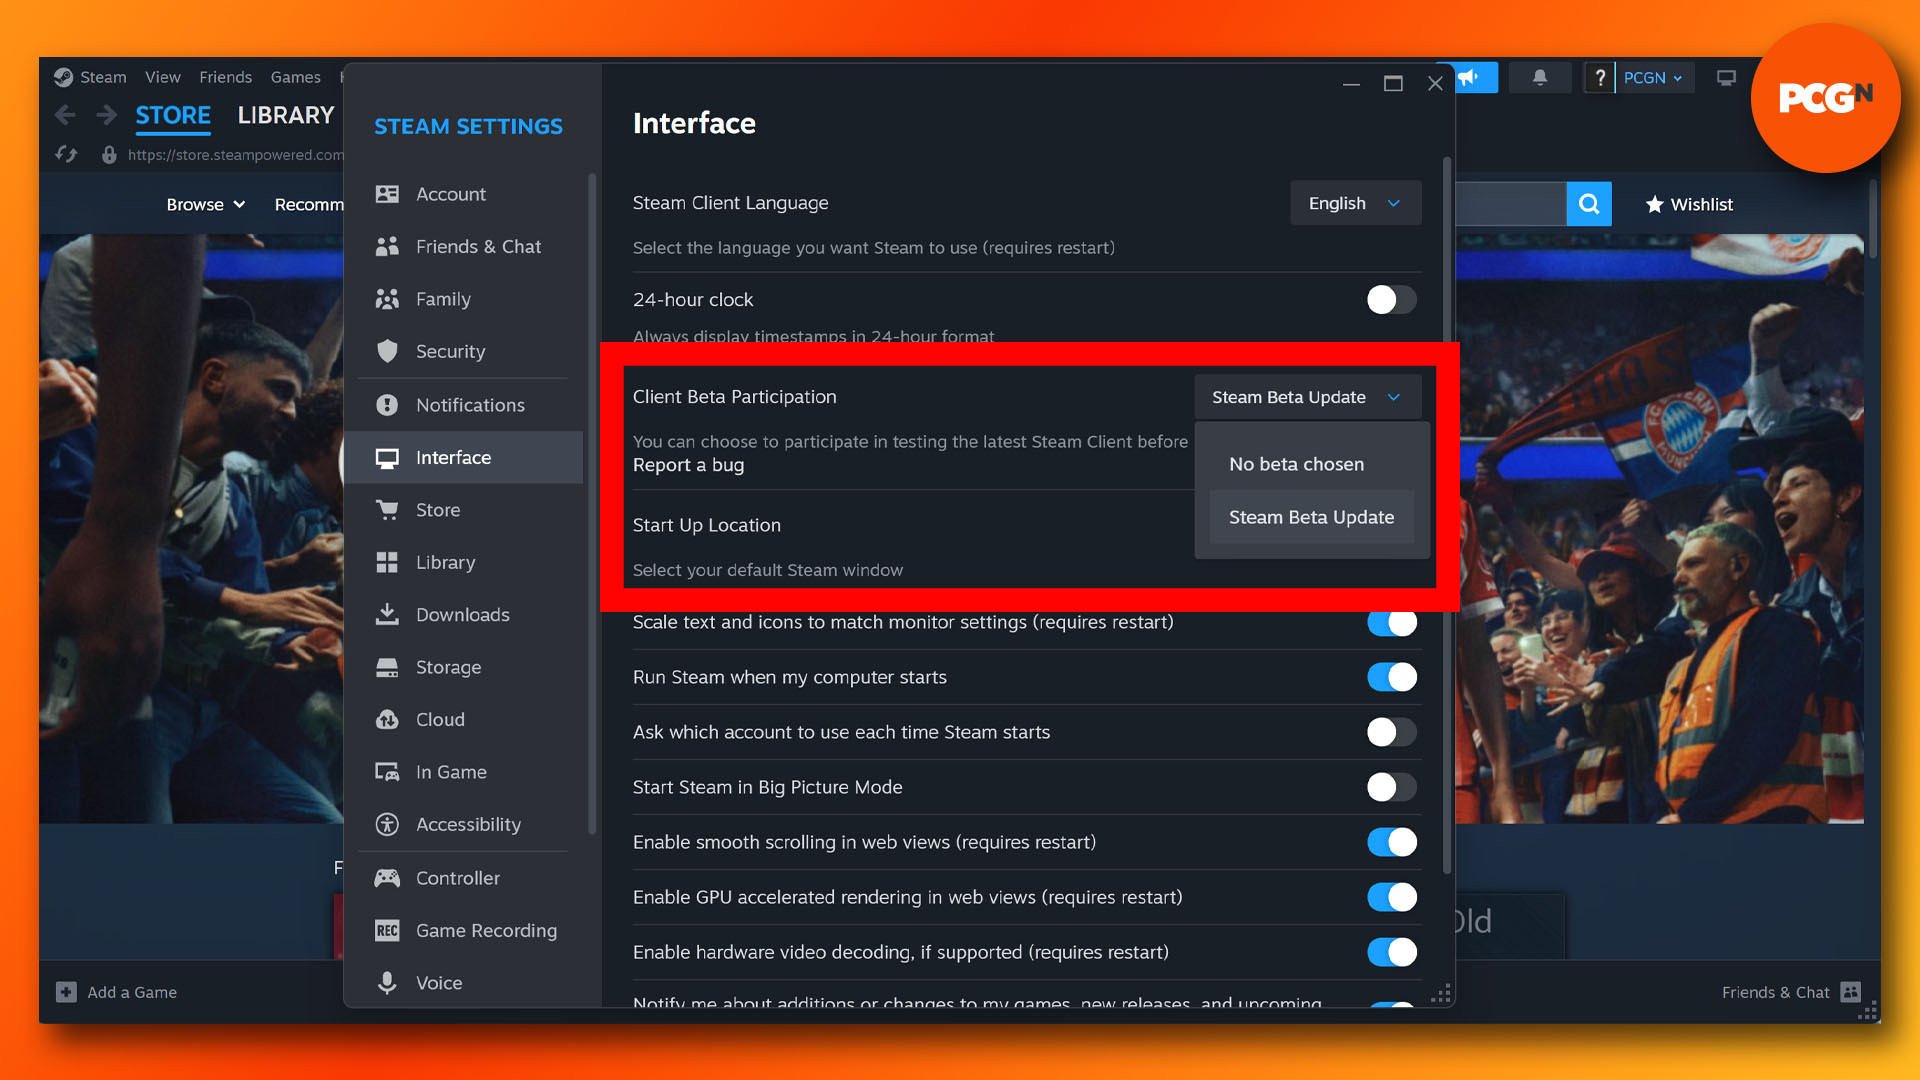Go back with the left arrow
This screenshot has width=1920, height=1080.
point(65,115)
